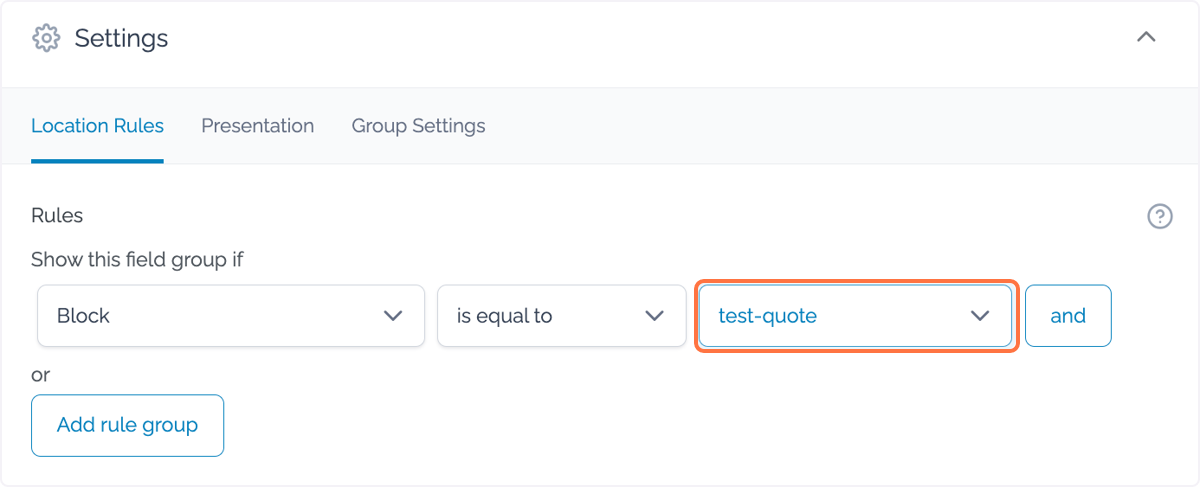Click the Settings gear icon
Viewport: 1200px width, 487px height.
[x=45, y=39]
